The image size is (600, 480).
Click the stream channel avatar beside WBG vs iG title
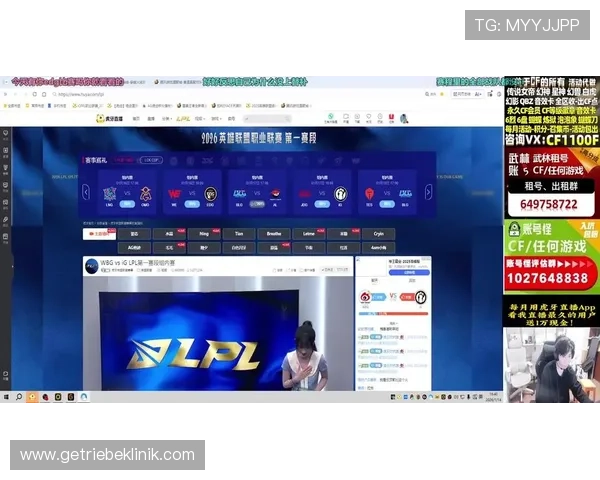[91, 266]
